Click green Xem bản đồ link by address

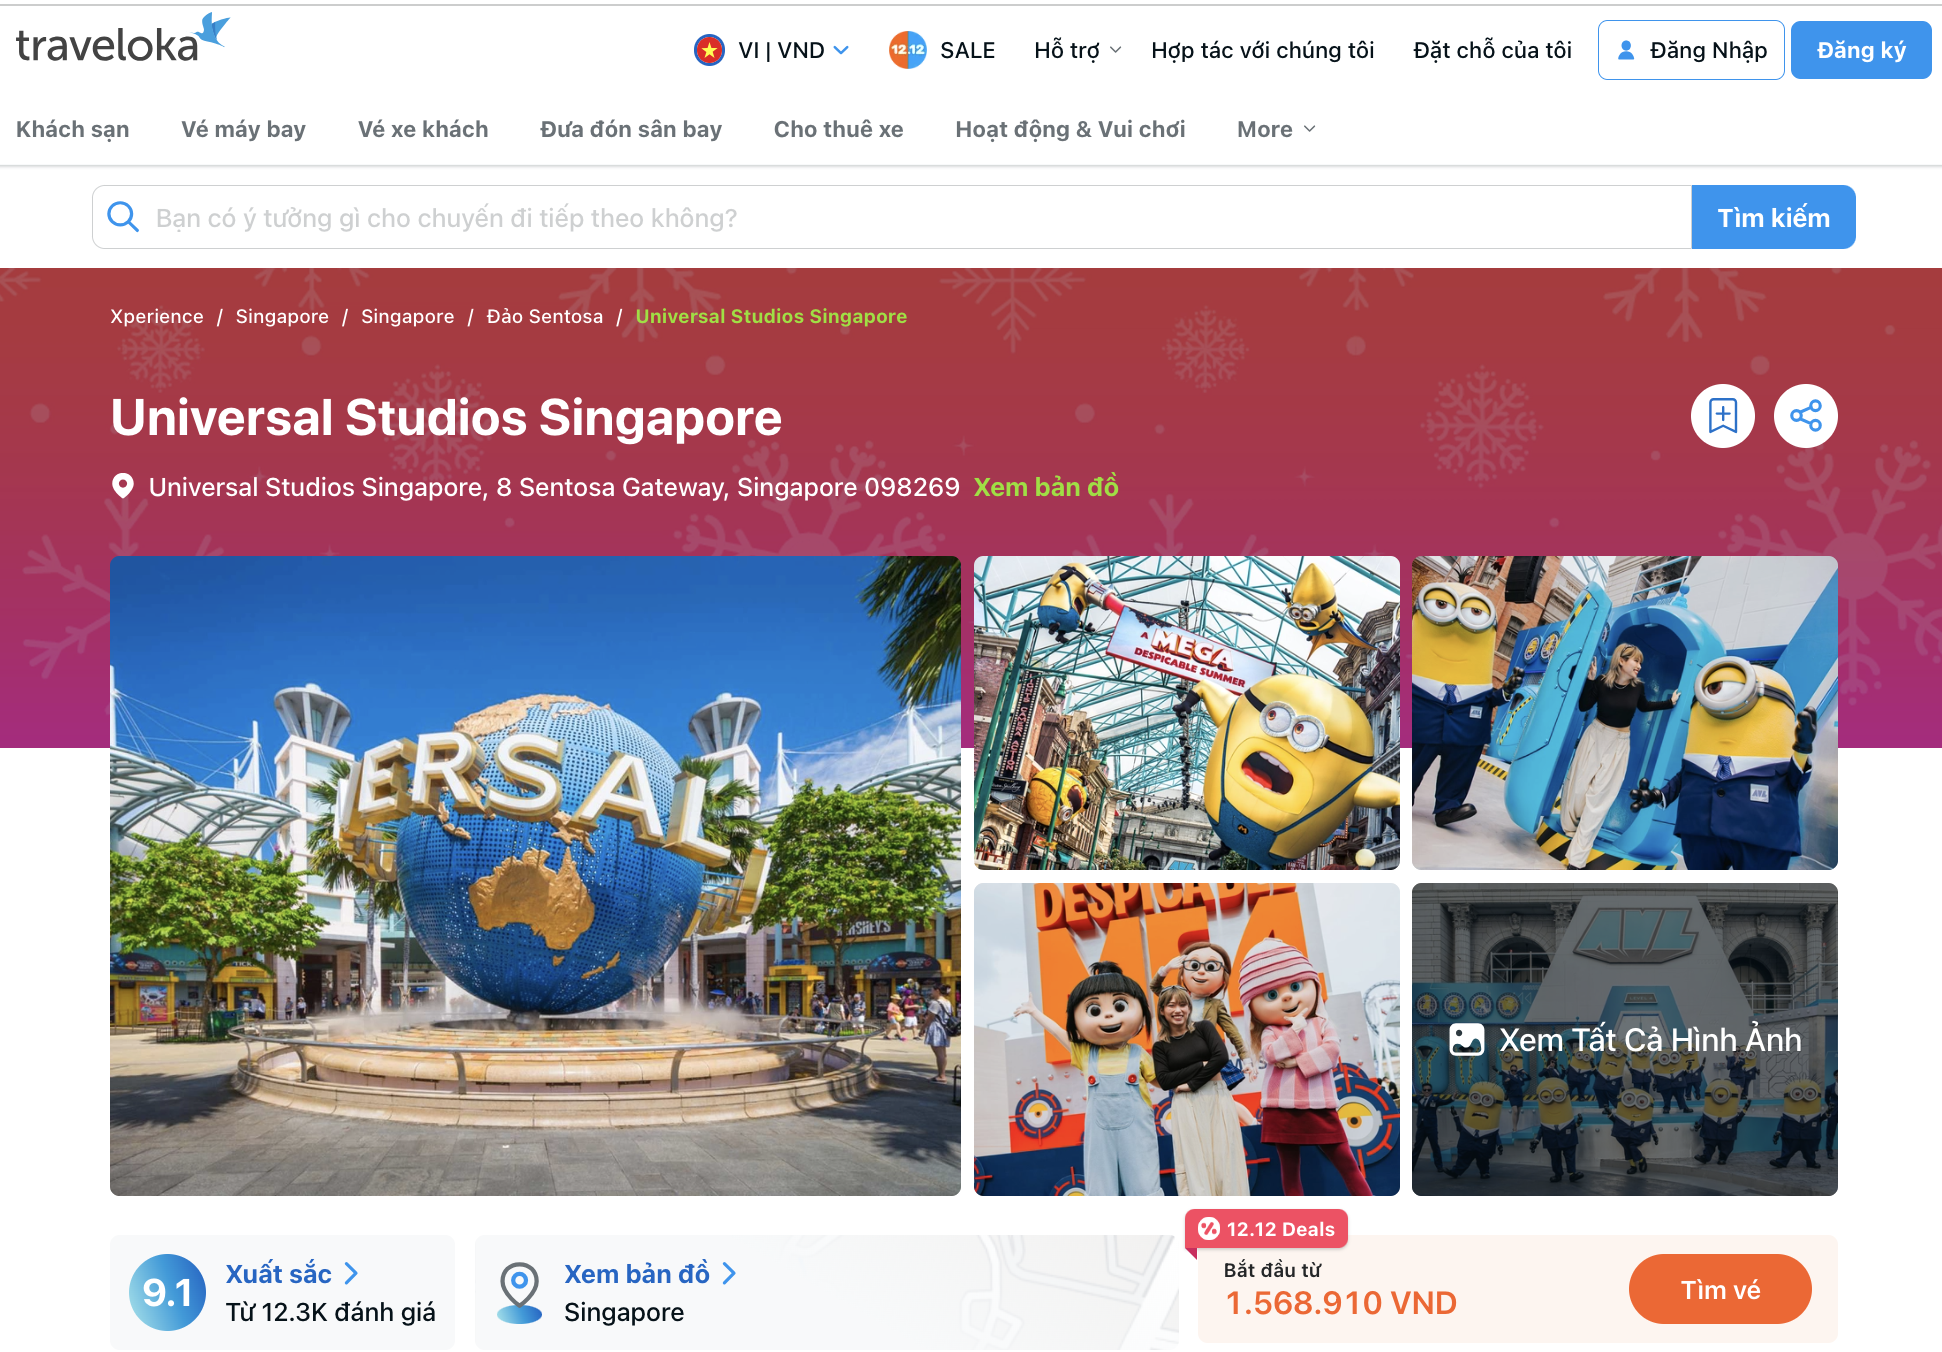tap(1046, 487)
